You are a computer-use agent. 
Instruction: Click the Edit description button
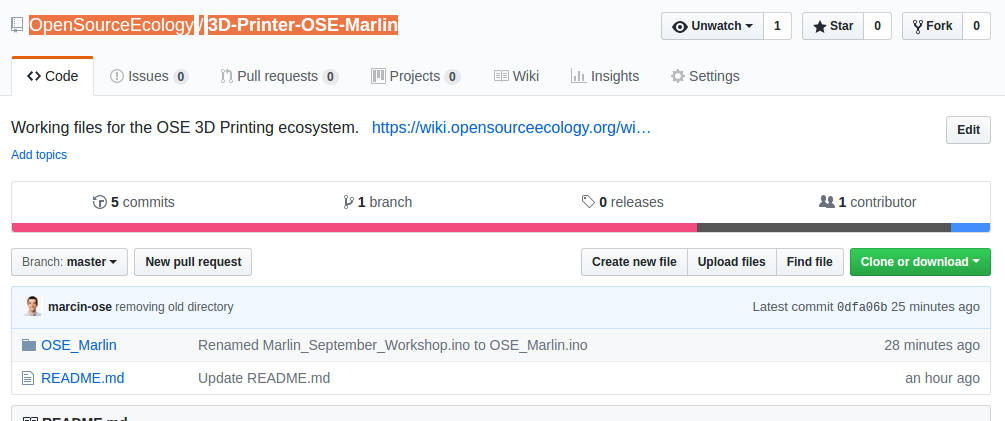pos(968,130)
